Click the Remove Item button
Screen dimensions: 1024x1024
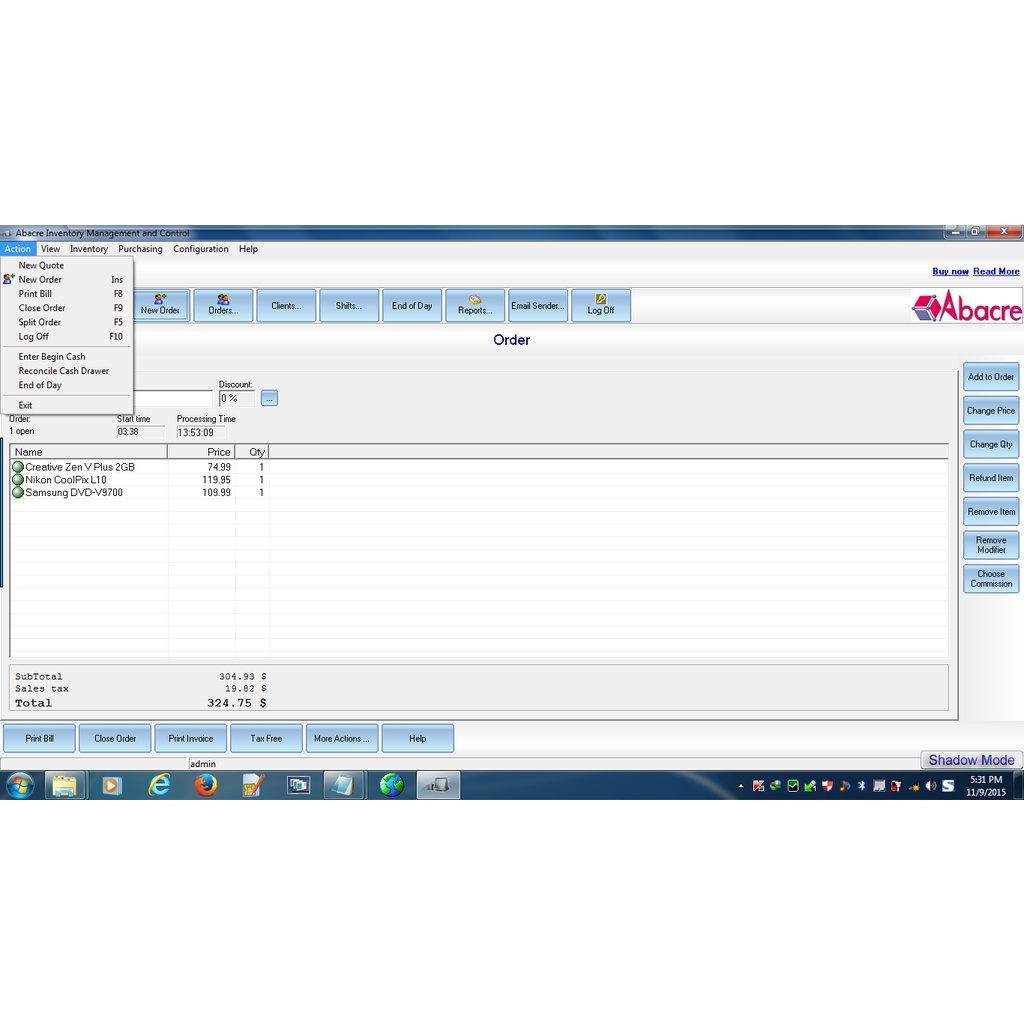(x=991, y=512)
